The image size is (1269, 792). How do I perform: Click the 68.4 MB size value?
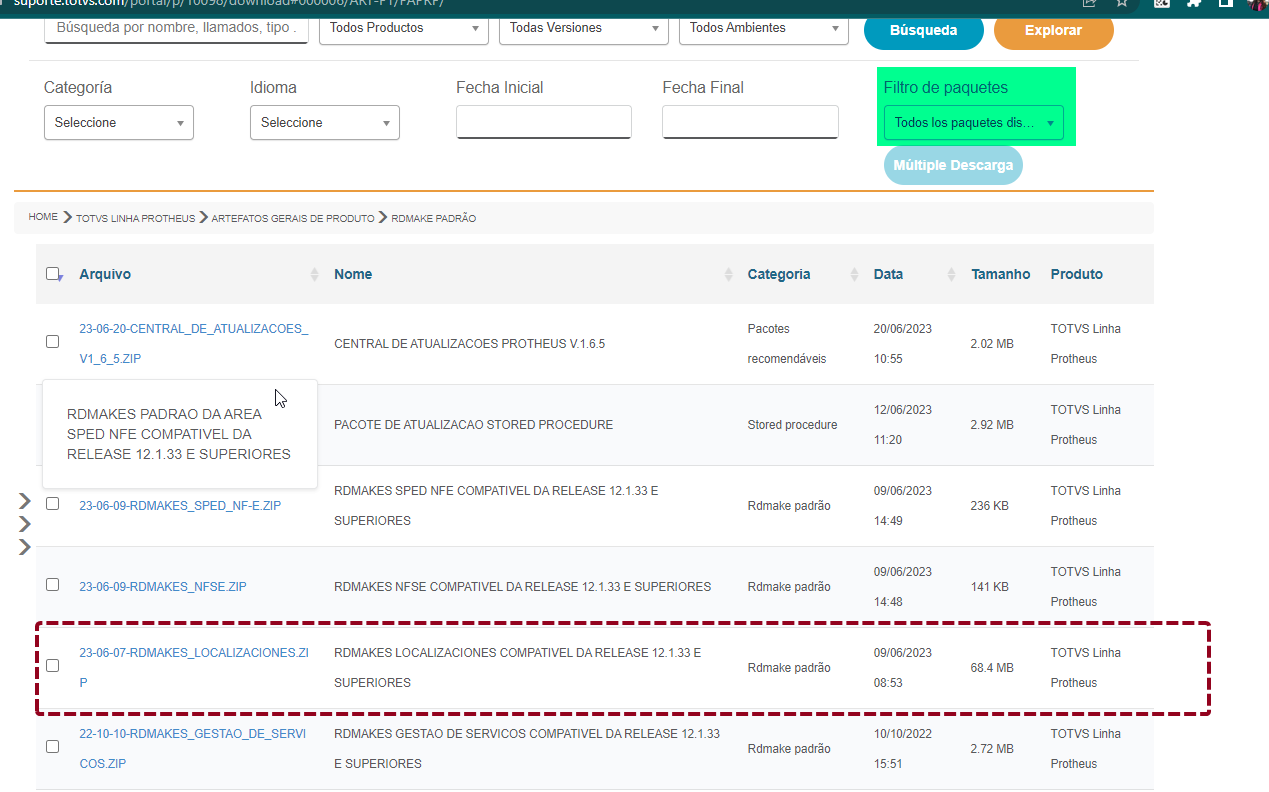(992, 668)
